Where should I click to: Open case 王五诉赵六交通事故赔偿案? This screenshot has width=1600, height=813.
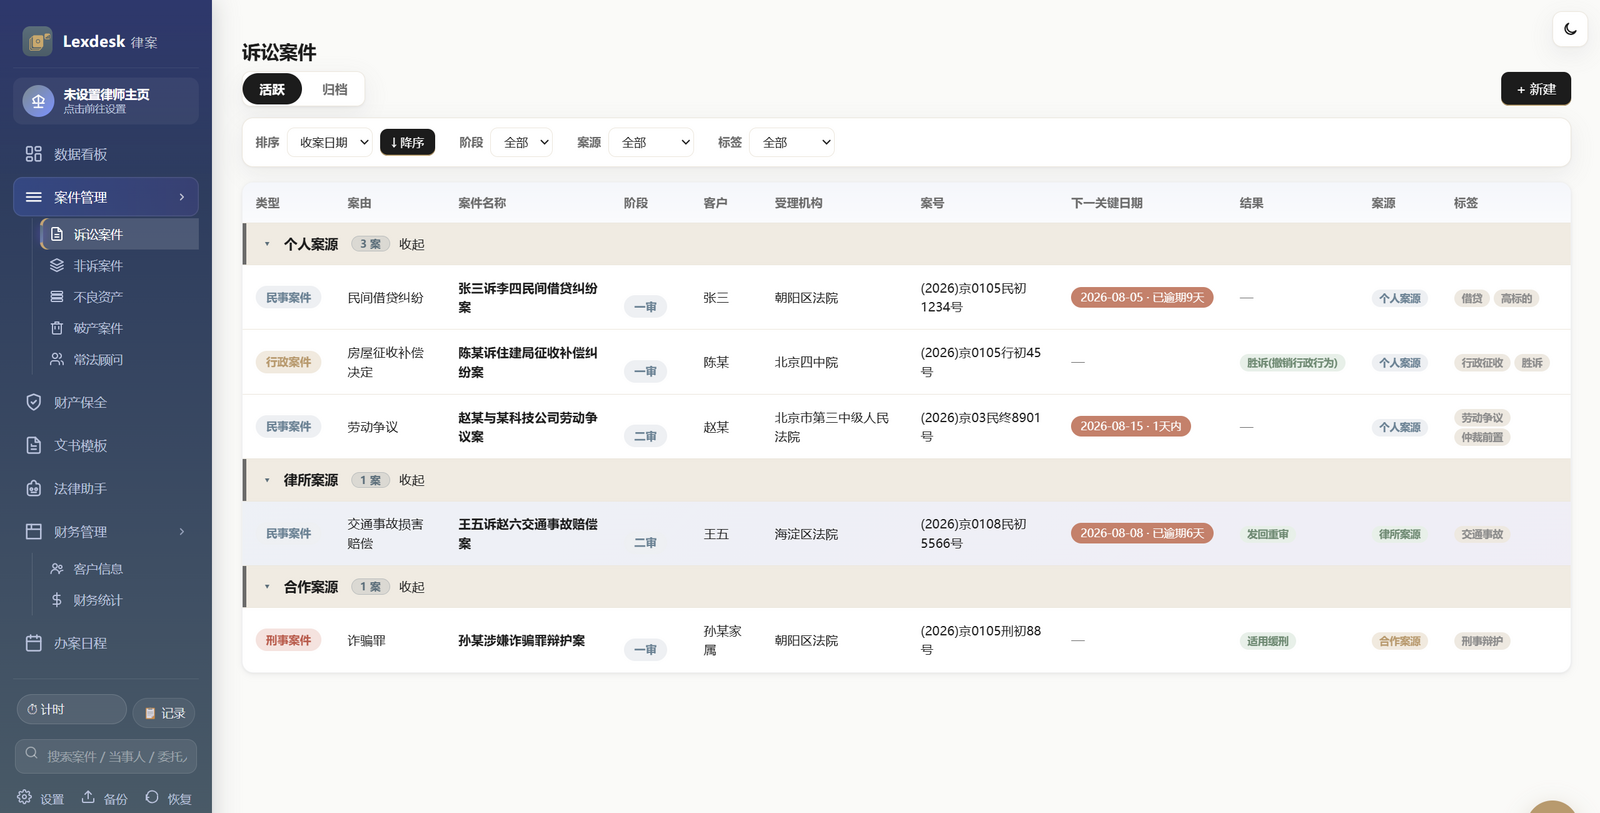[x=528, y=534]
